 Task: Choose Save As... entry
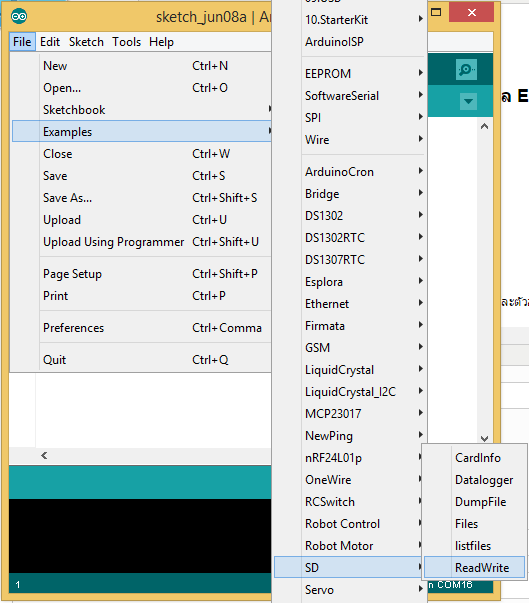141,198
